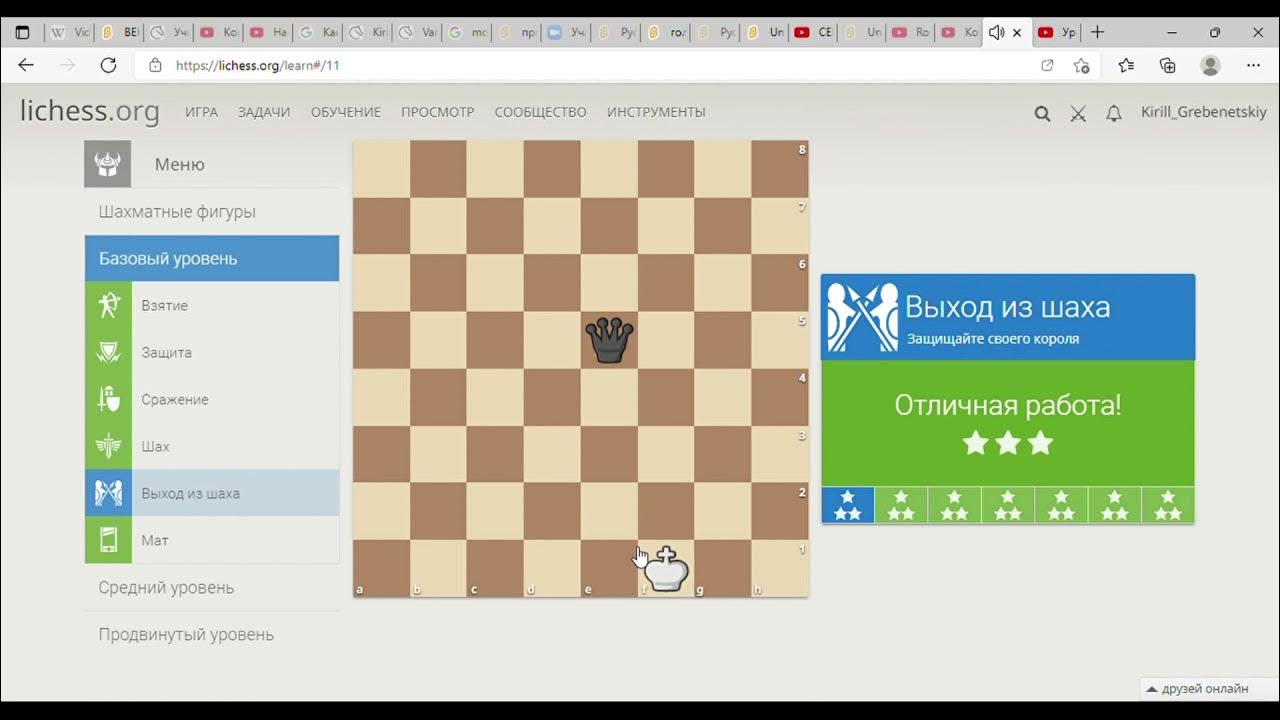
Task: Collapse Базовый уровень section
Action: [x=212, y=258]
